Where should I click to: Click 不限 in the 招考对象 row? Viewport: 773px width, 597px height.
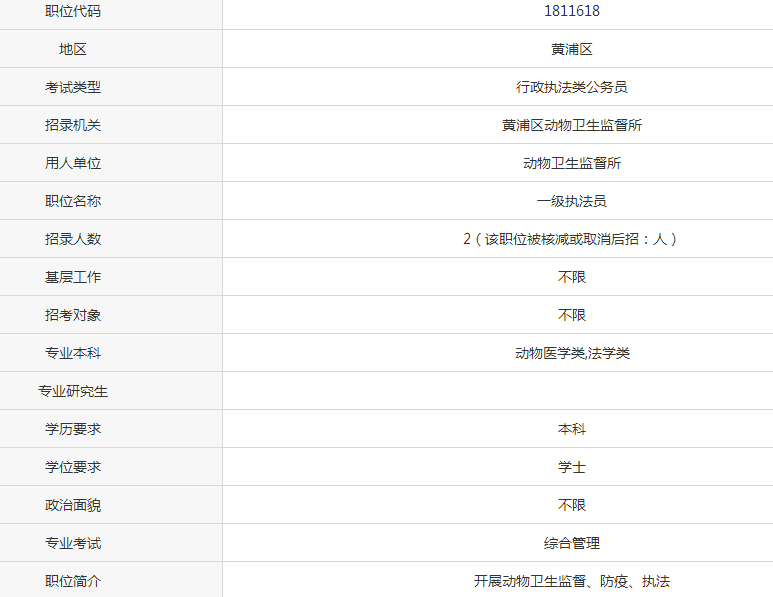pyautogui.click(x=572, y=315)
